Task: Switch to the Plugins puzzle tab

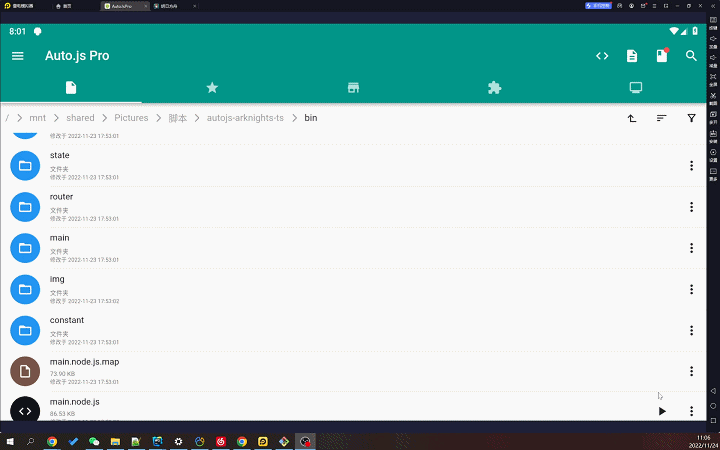Action: pyautogui.click(x=494, y=87)
